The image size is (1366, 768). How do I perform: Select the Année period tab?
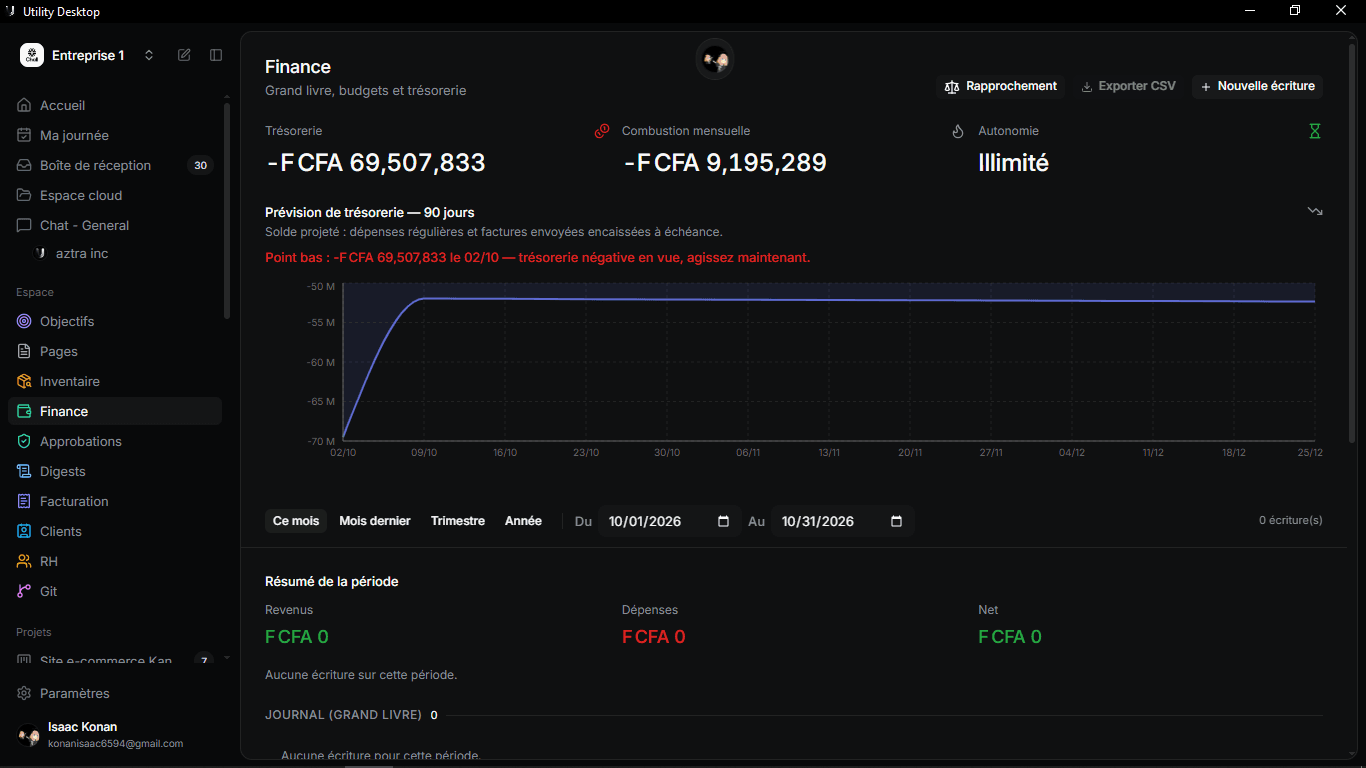click(523, 521)
